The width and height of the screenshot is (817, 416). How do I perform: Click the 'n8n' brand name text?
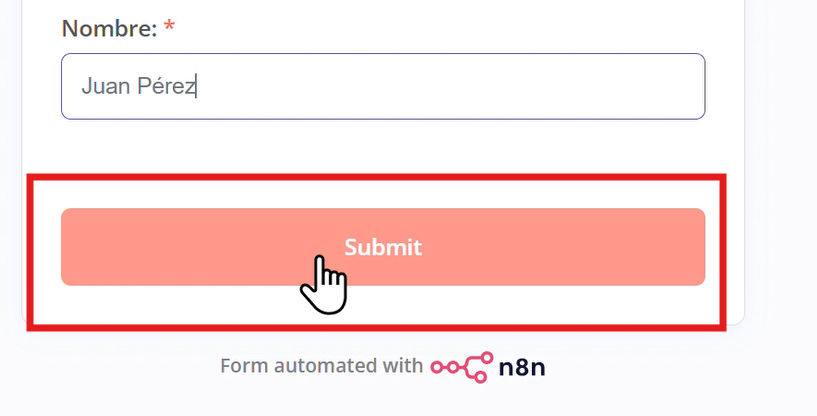521,366
